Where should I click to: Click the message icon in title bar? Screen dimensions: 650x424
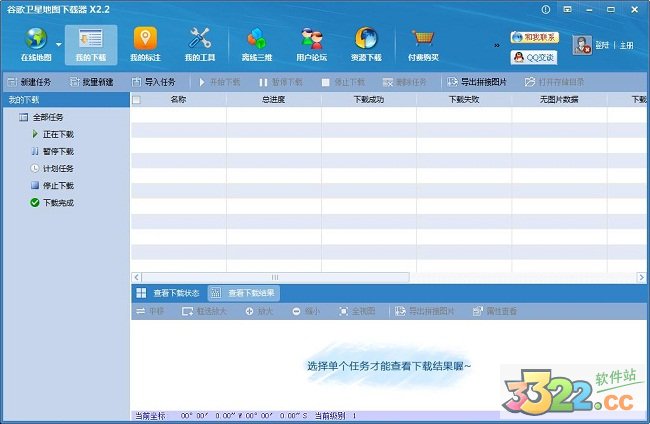point(567,10)
